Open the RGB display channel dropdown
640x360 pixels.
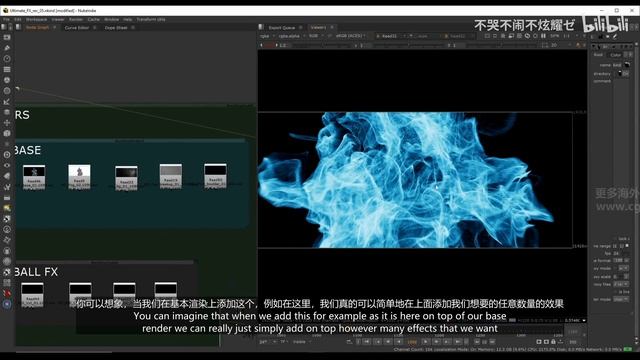coord(316,36)
